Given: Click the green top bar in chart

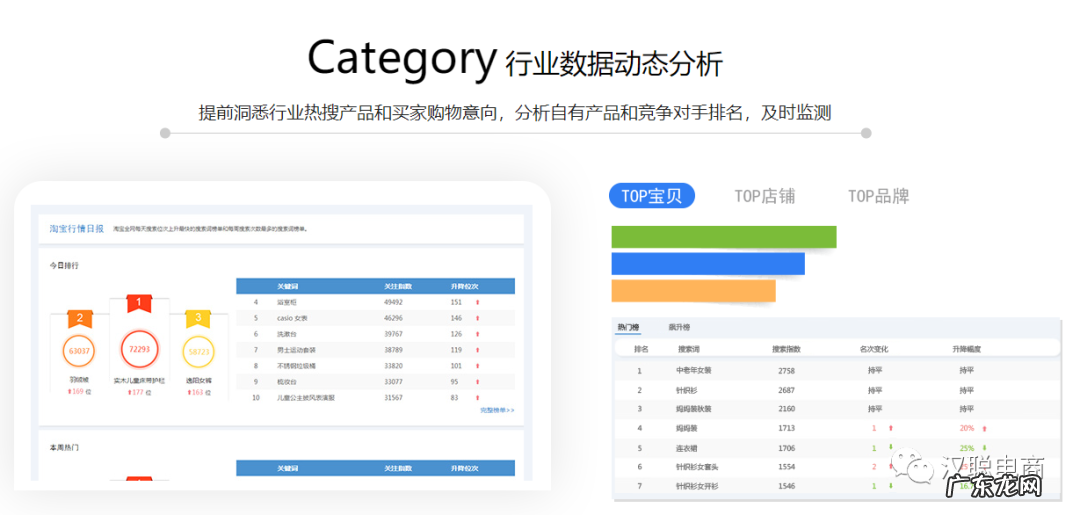Looking at the screenshot, I should coord(723,237).
